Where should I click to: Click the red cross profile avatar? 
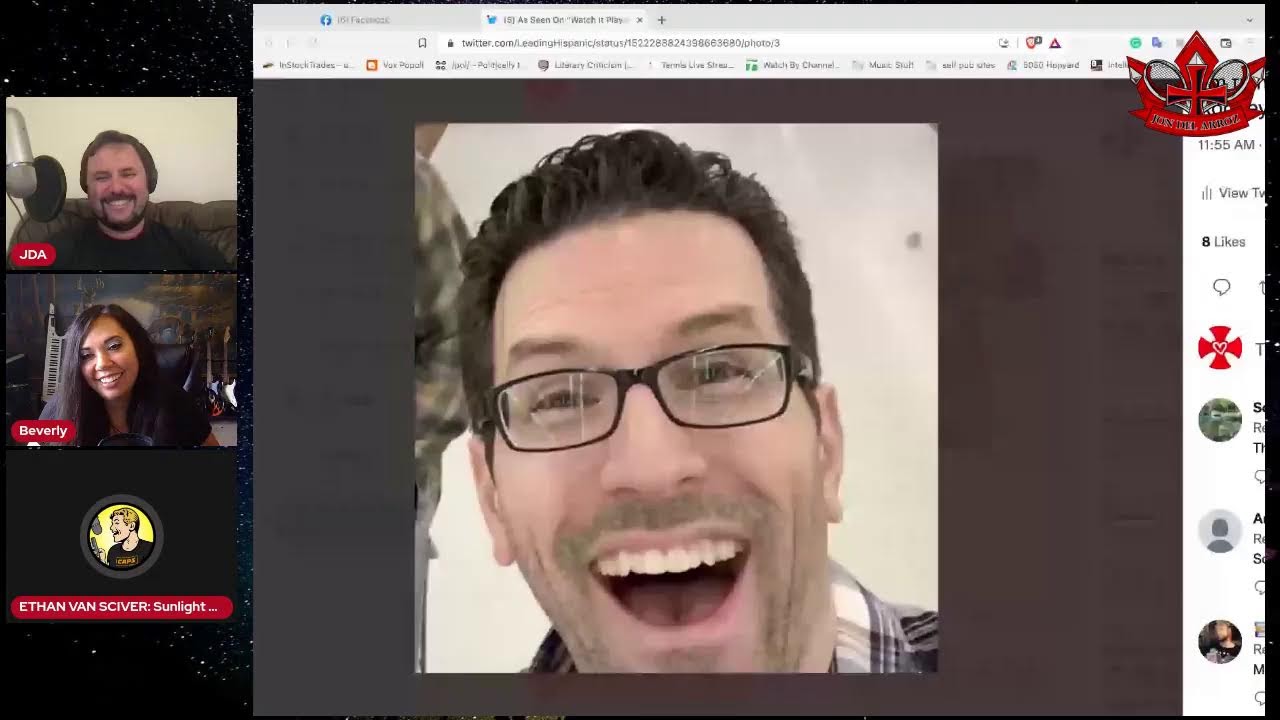pos(1219,348)
